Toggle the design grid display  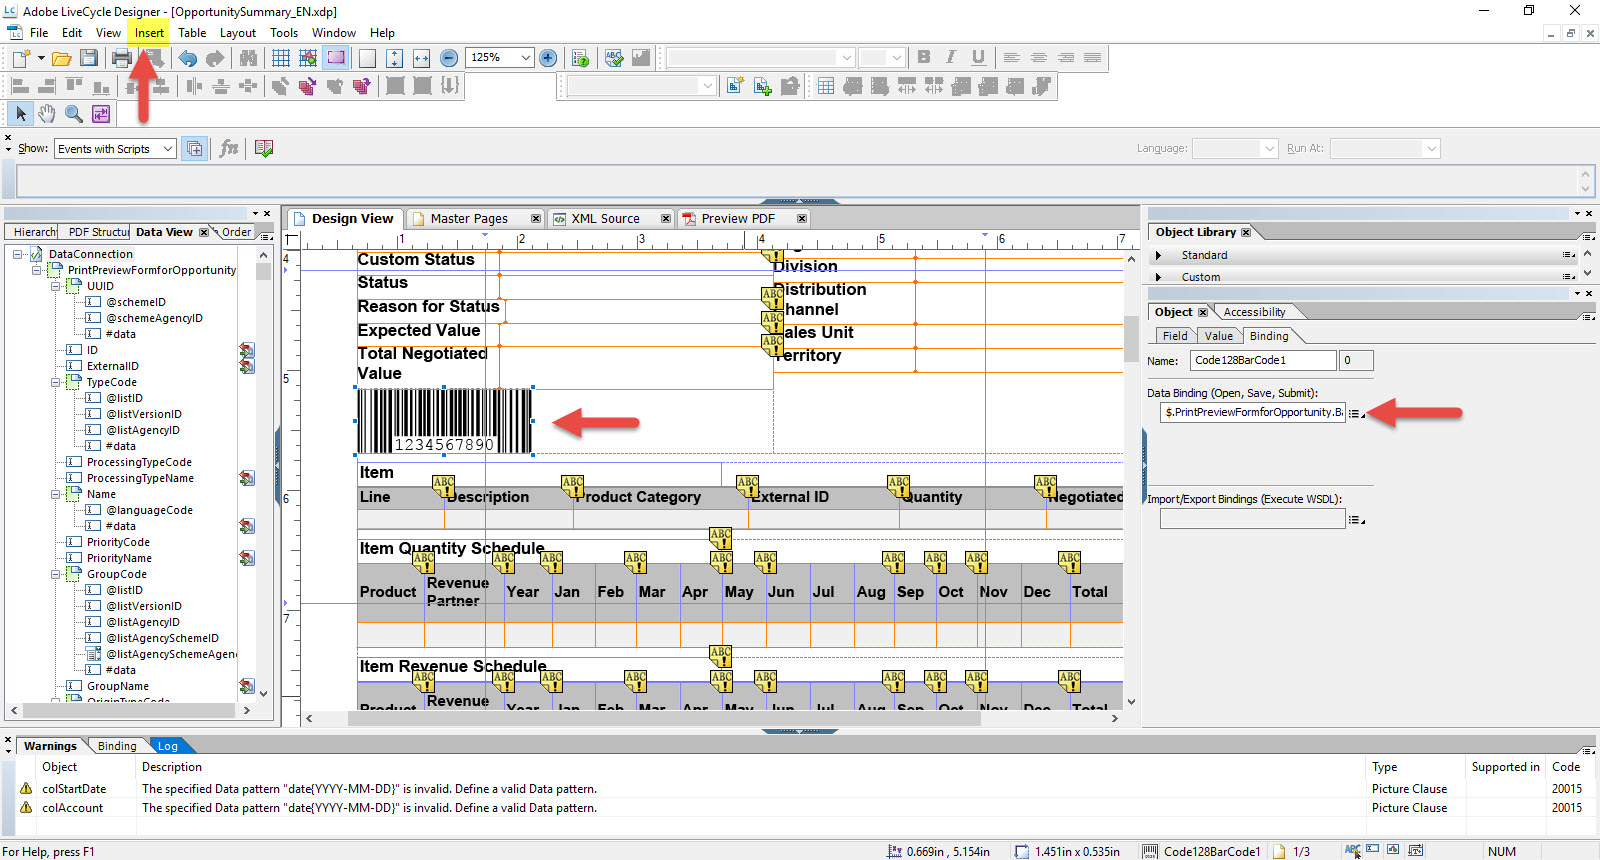click(281, 58)
